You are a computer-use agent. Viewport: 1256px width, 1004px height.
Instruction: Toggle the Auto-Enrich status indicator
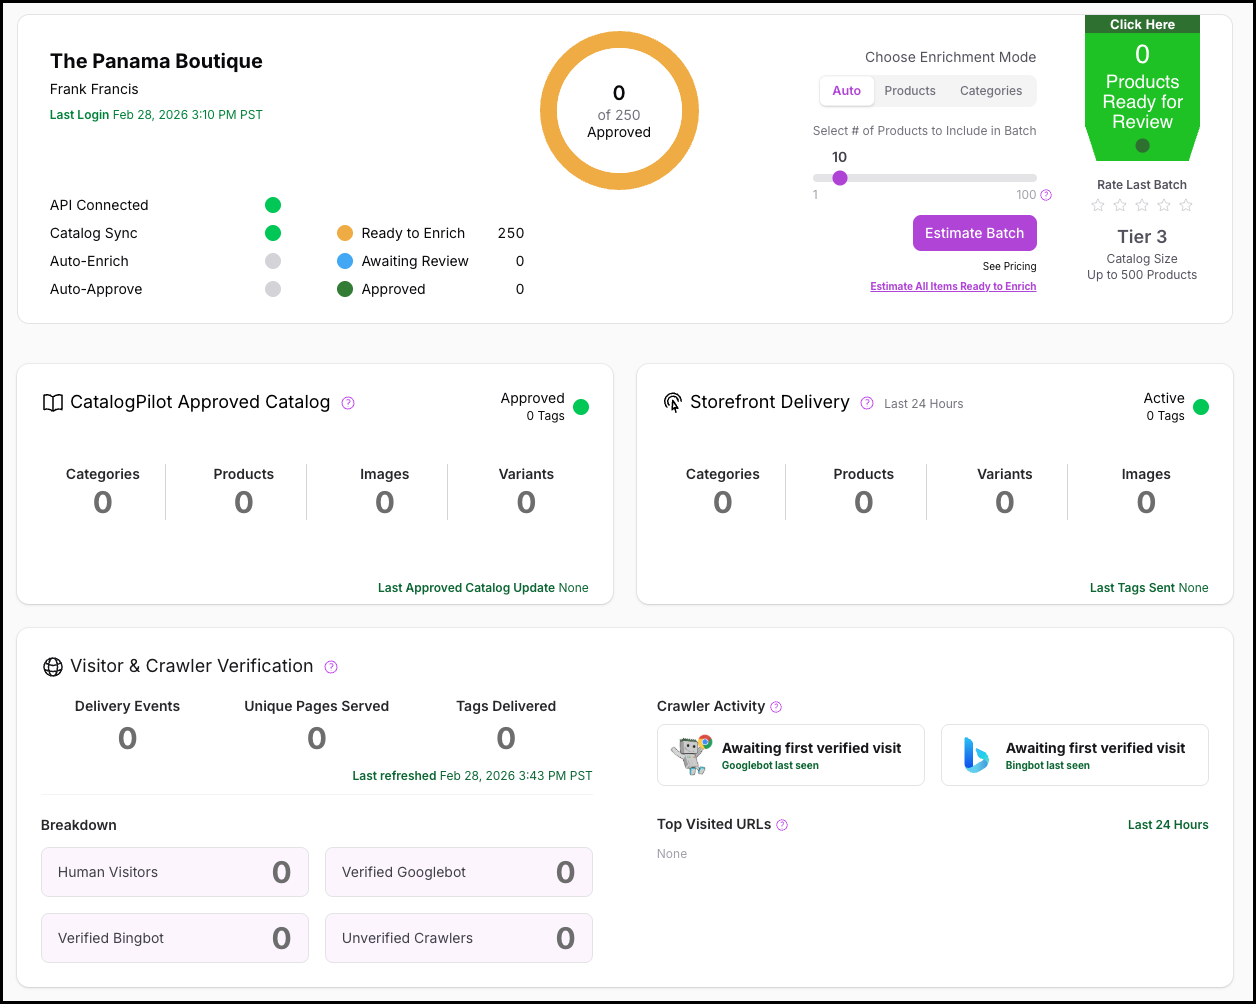pos(273,261)
